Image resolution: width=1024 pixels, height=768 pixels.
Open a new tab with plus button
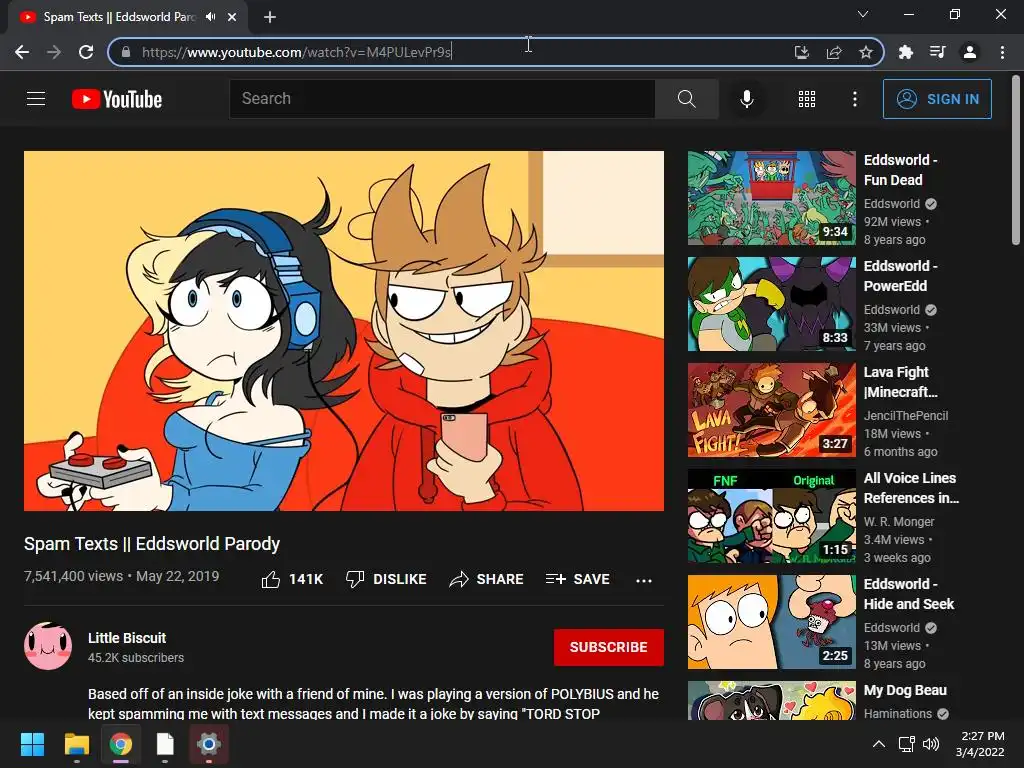coord(270,17)
